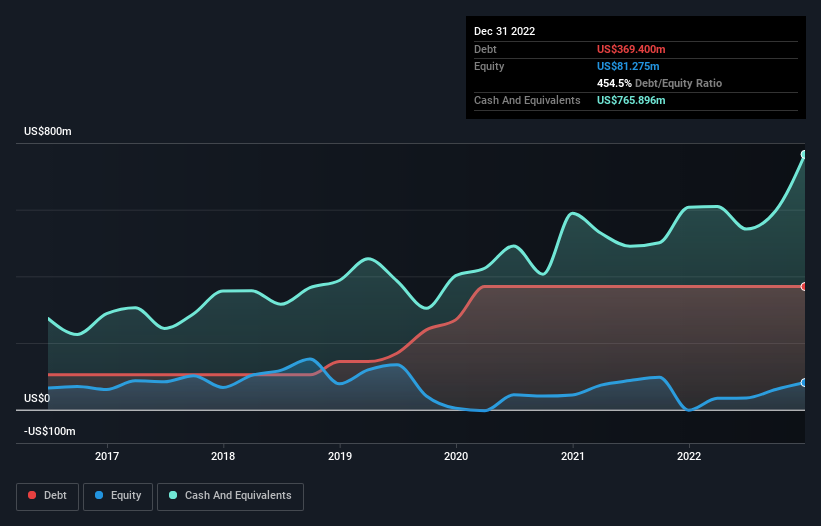Screen dimensions: 821x526
Task: Toggle the Equity series legend button
Action: (x=118, y=496)
